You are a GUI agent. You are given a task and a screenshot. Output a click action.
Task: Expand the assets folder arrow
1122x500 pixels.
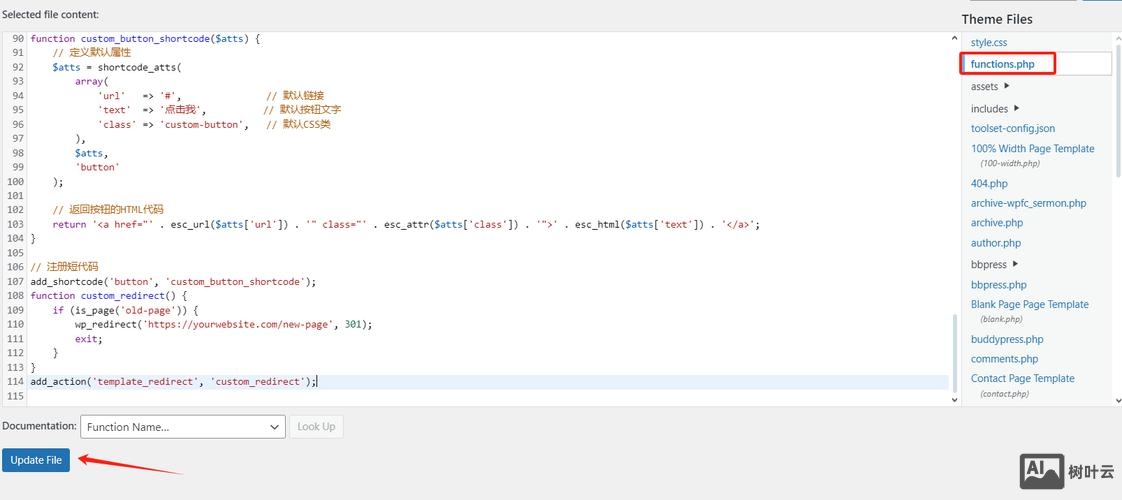1006,87
